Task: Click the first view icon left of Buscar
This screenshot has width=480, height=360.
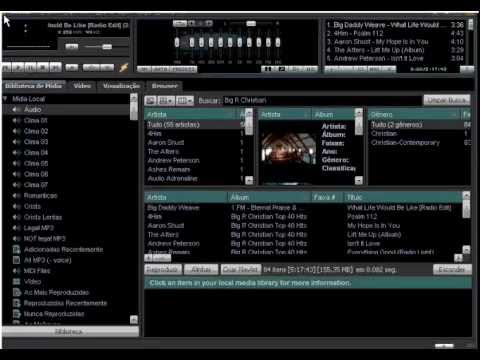Action: (x=151, y=100)
